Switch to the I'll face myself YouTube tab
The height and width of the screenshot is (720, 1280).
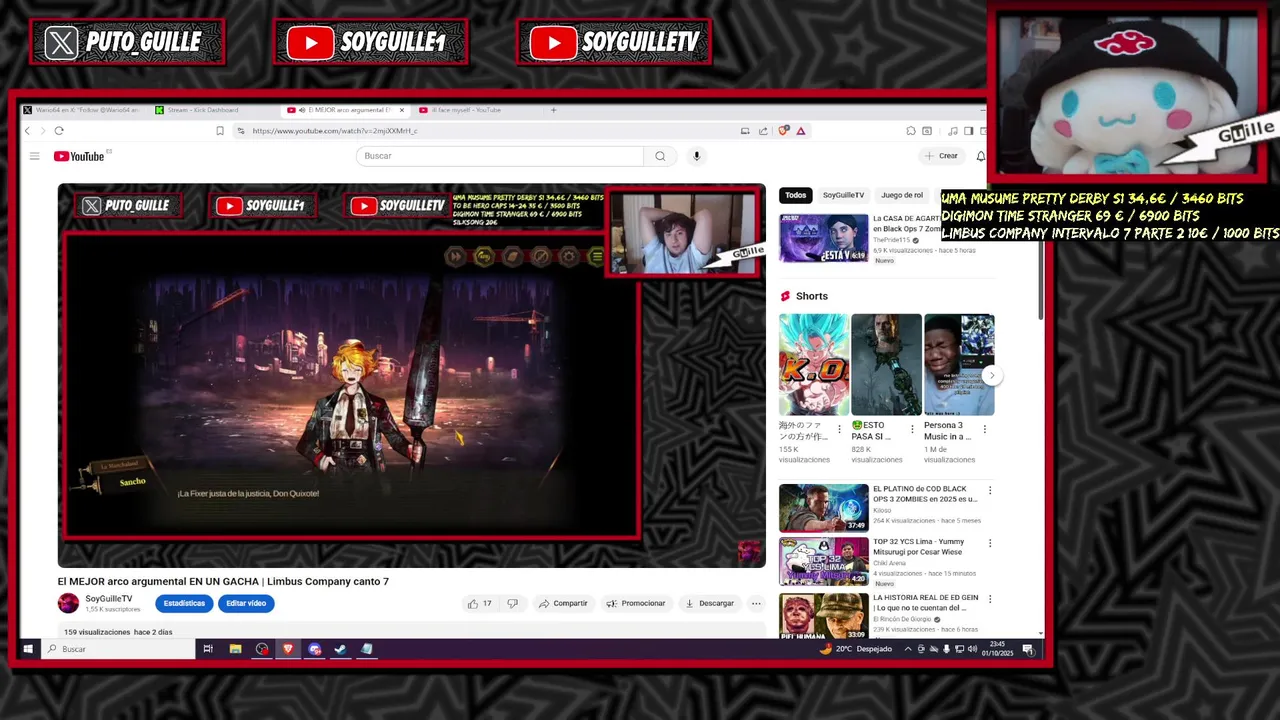pyautogui.click(x=466, y=110)
